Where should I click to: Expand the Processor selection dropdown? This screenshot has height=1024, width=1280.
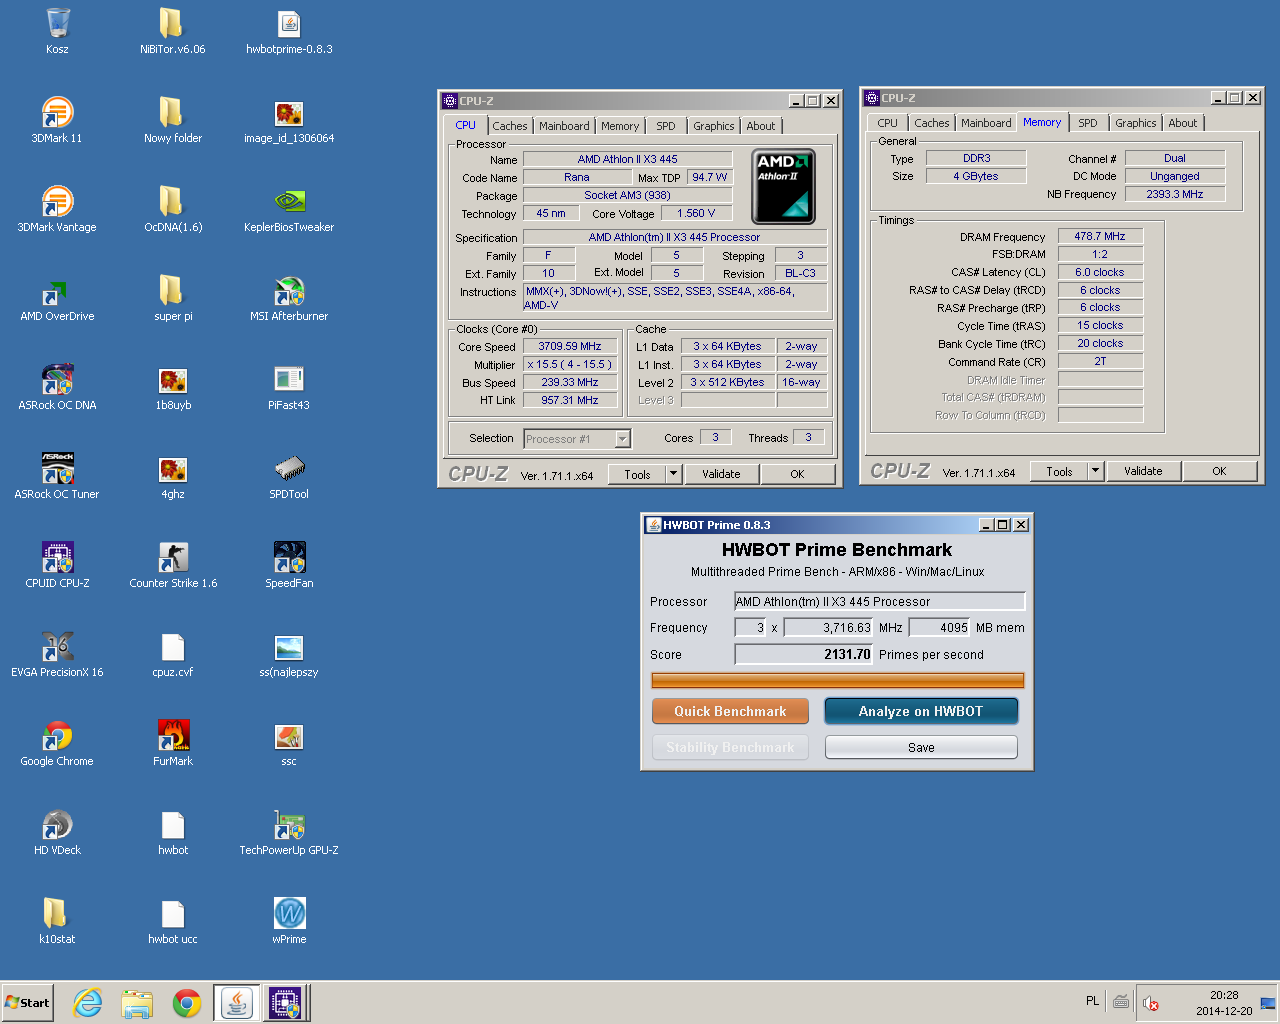tap(623, 439)
